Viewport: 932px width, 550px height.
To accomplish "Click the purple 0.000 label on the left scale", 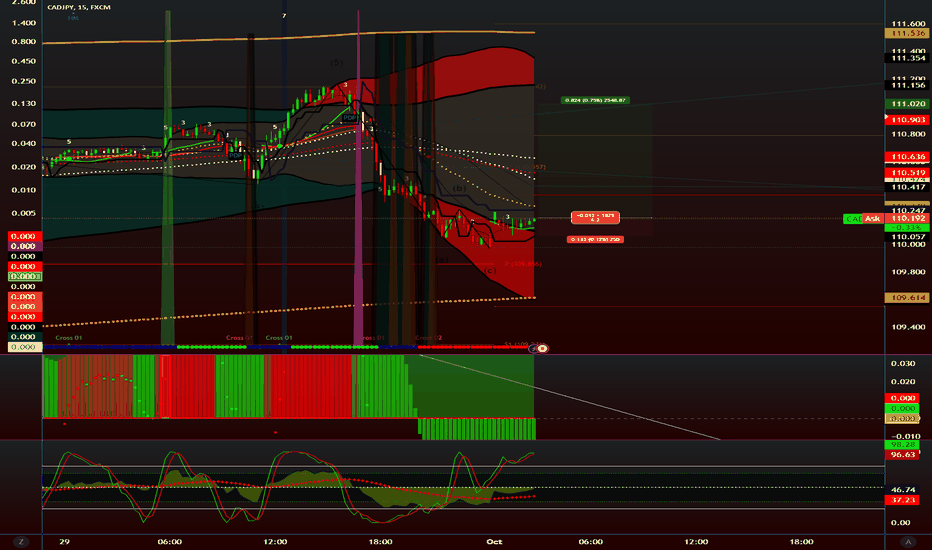I will click(x=24, y=246).
